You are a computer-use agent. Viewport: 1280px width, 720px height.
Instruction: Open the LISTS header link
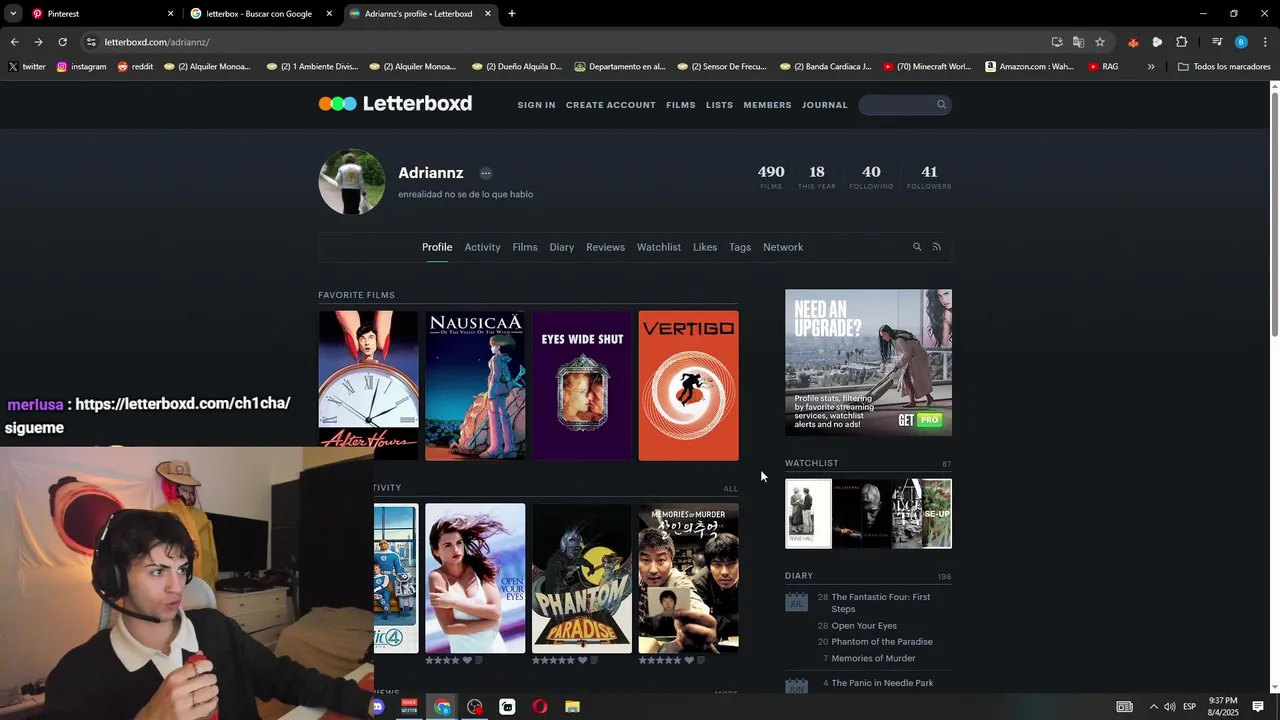[x=719, y=105]
